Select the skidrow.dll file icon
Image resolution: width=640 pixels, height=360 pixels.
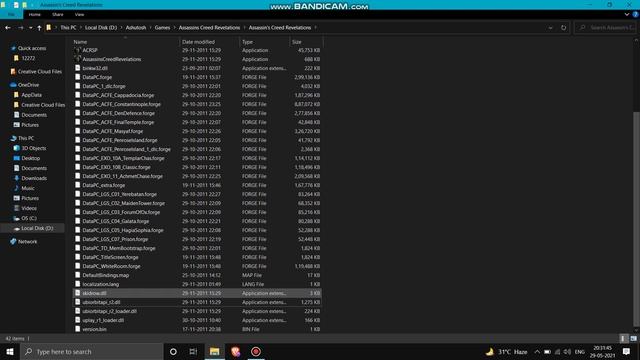pos(78,293)
